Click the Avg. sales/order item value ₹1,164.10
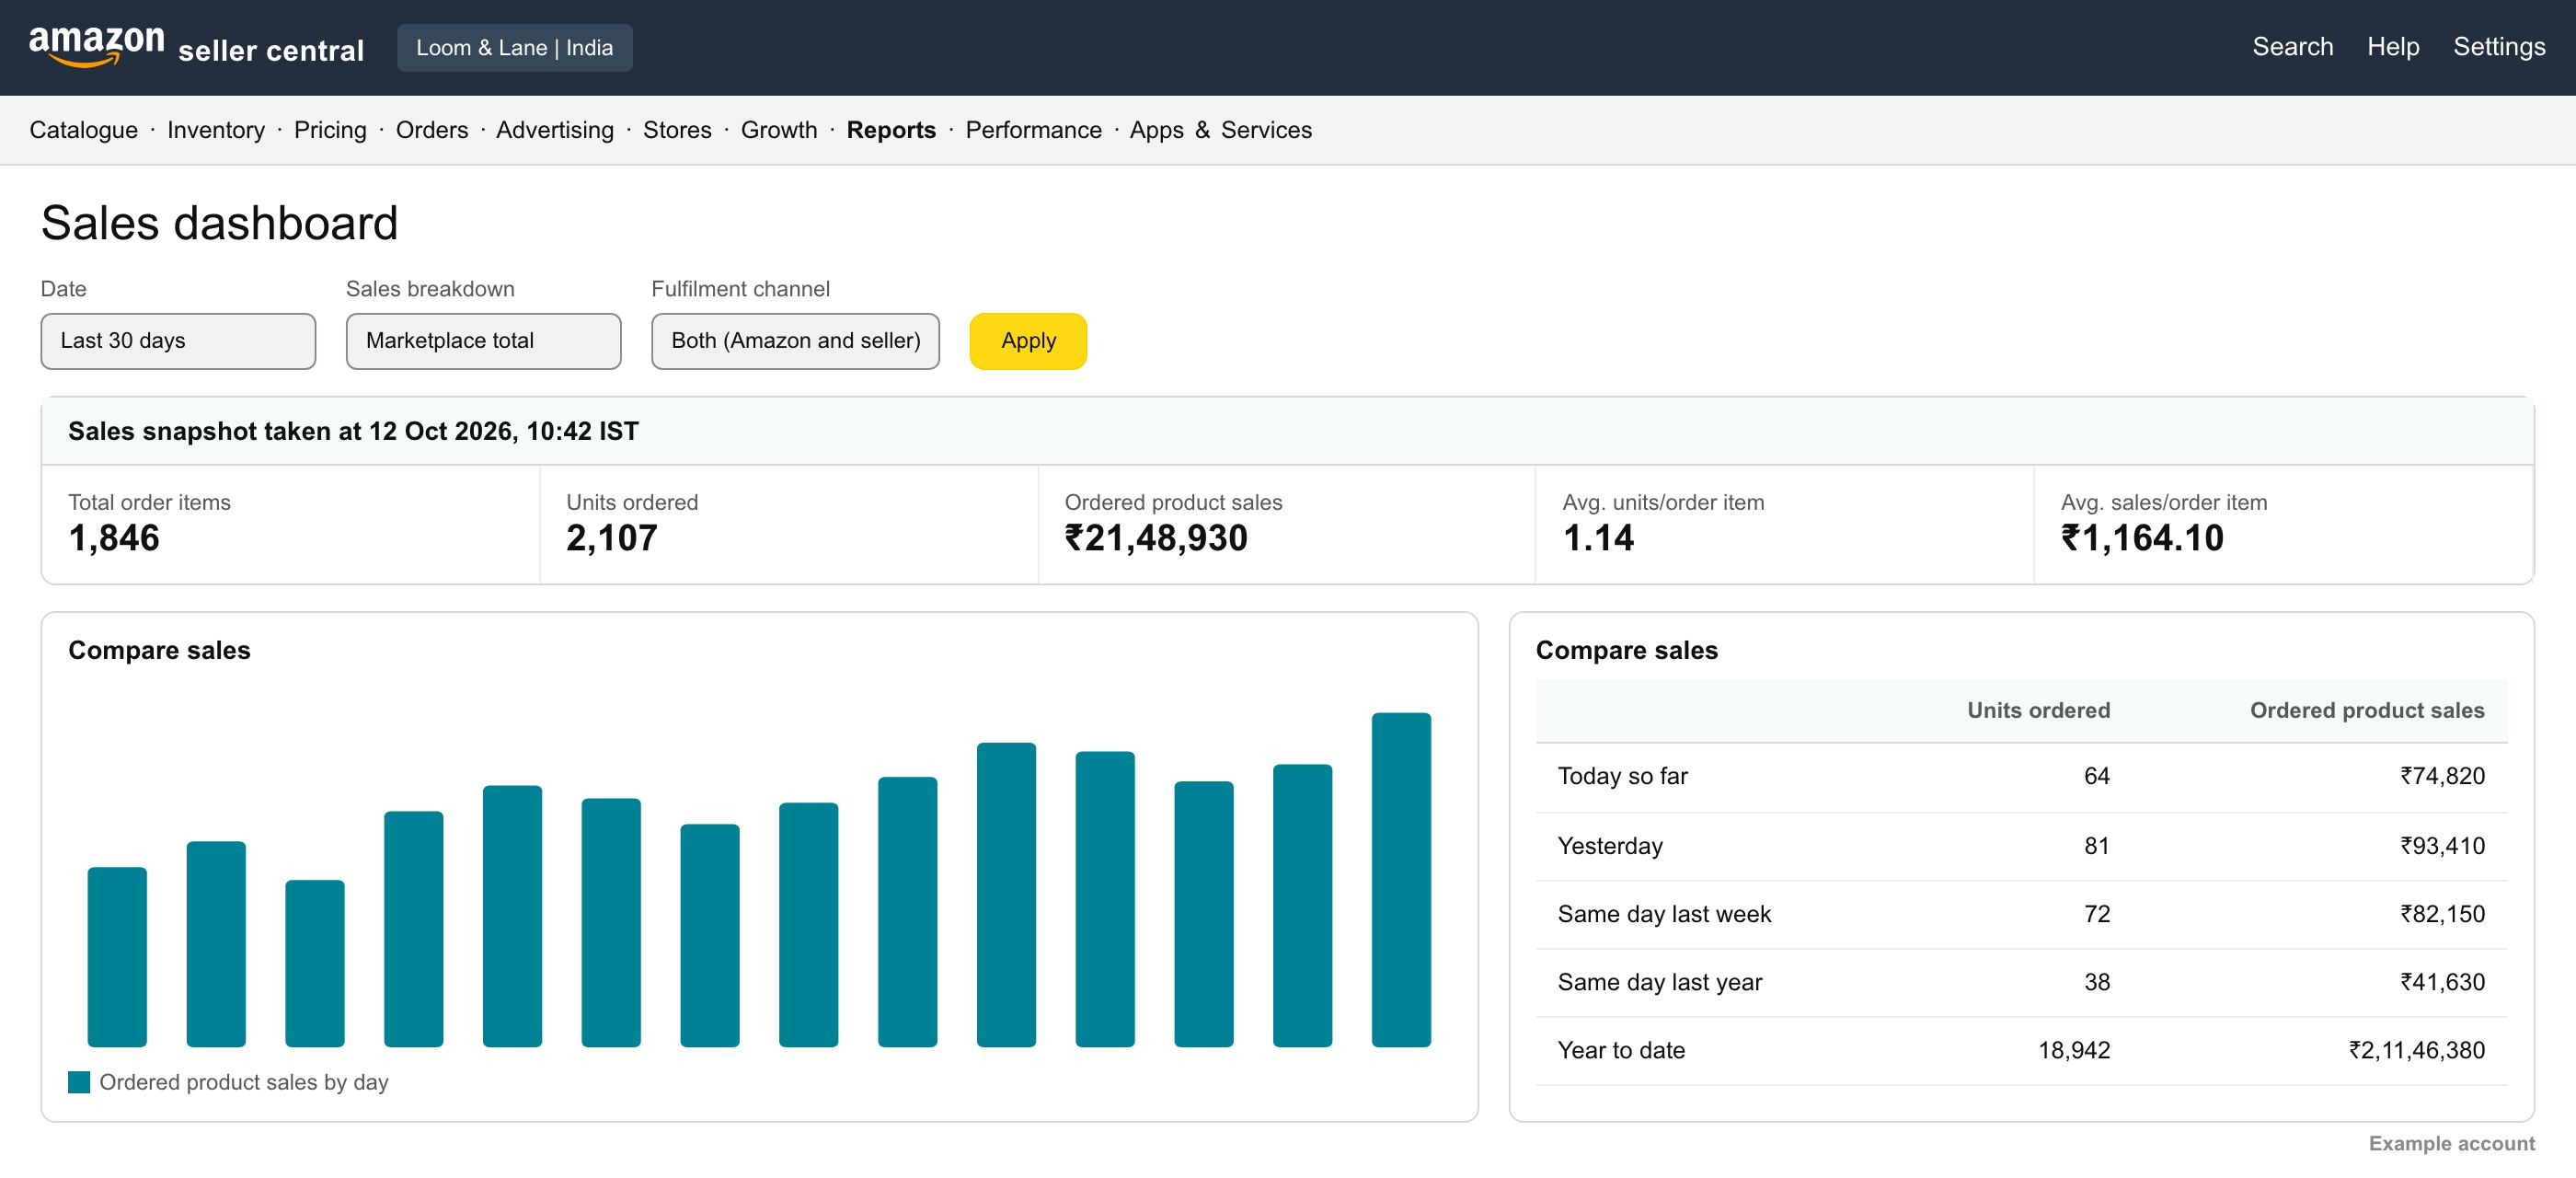Screen dimensions: 2576x1178 (x=2142, y=538)
